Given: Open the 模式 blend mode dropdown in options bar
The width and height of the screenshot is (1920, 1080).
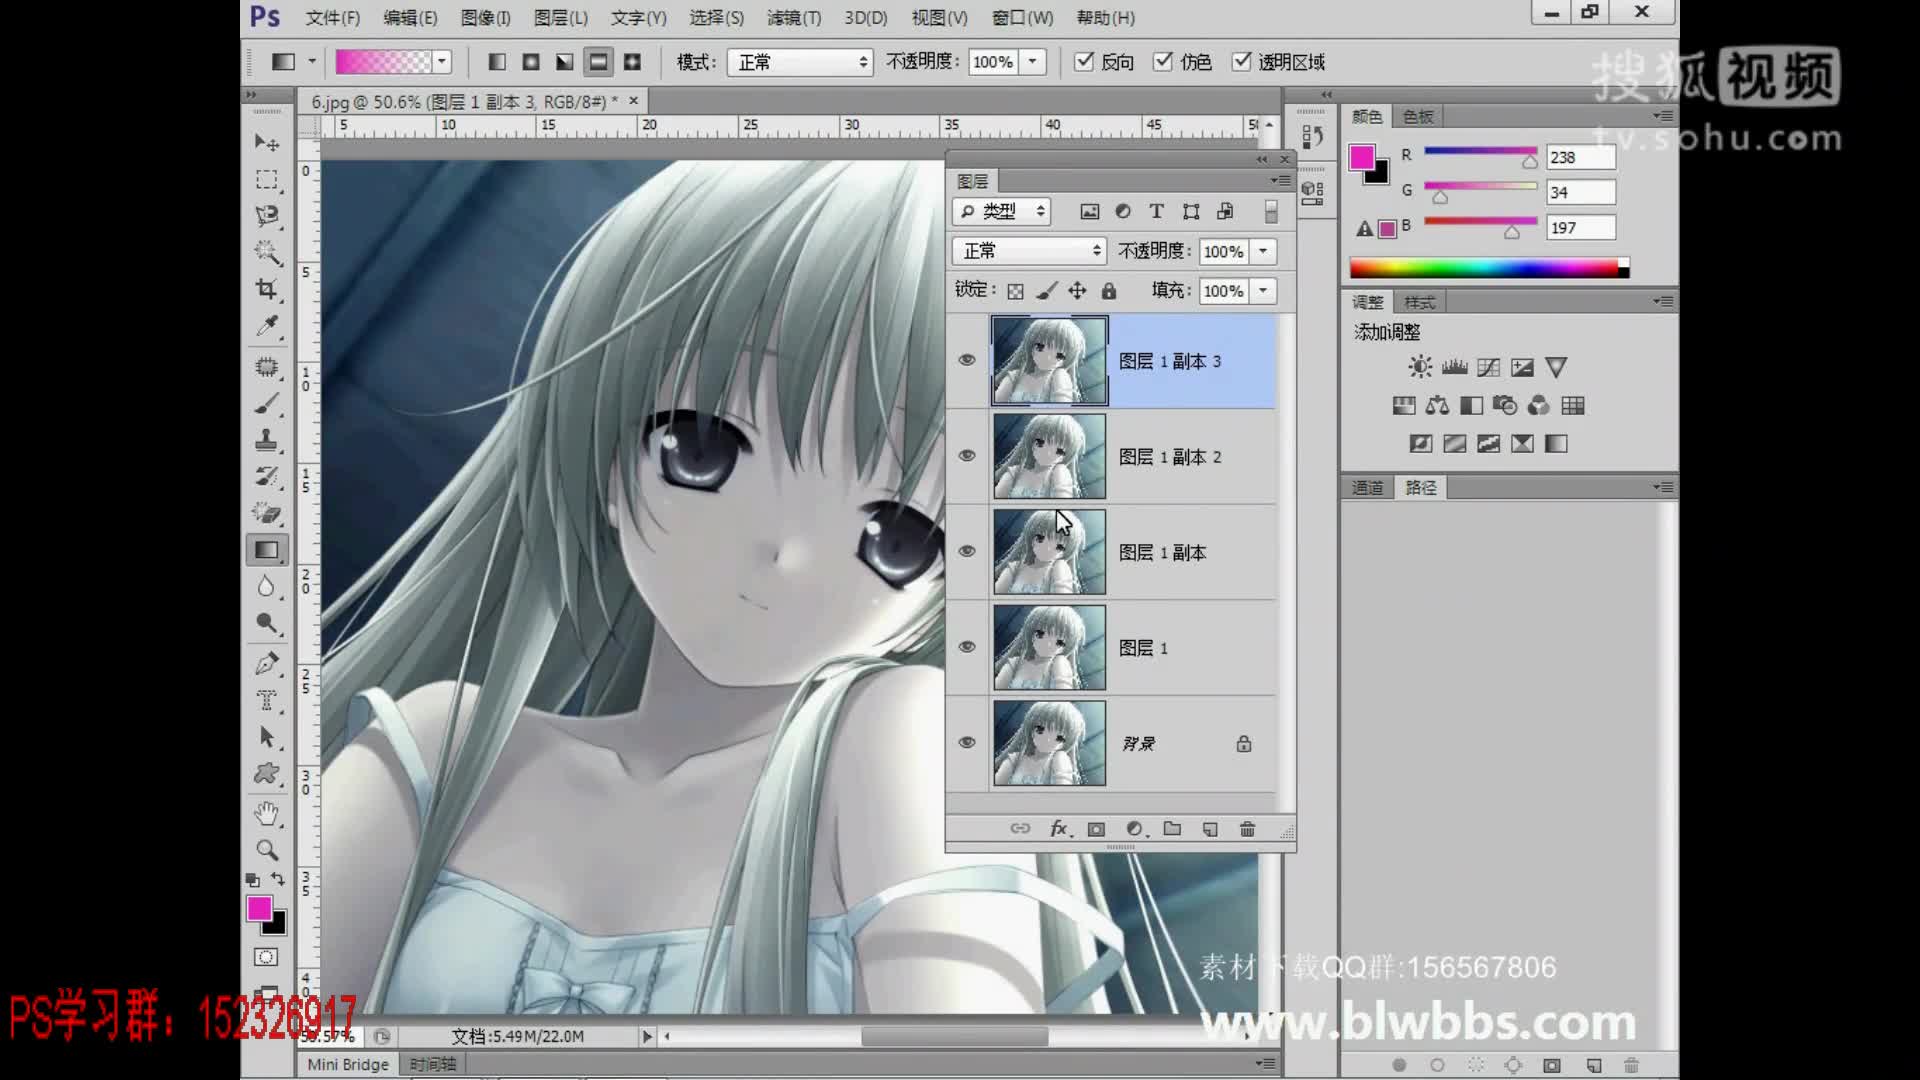Looking at the screenshot, I should pyautogui.click(x=800, y=62).
